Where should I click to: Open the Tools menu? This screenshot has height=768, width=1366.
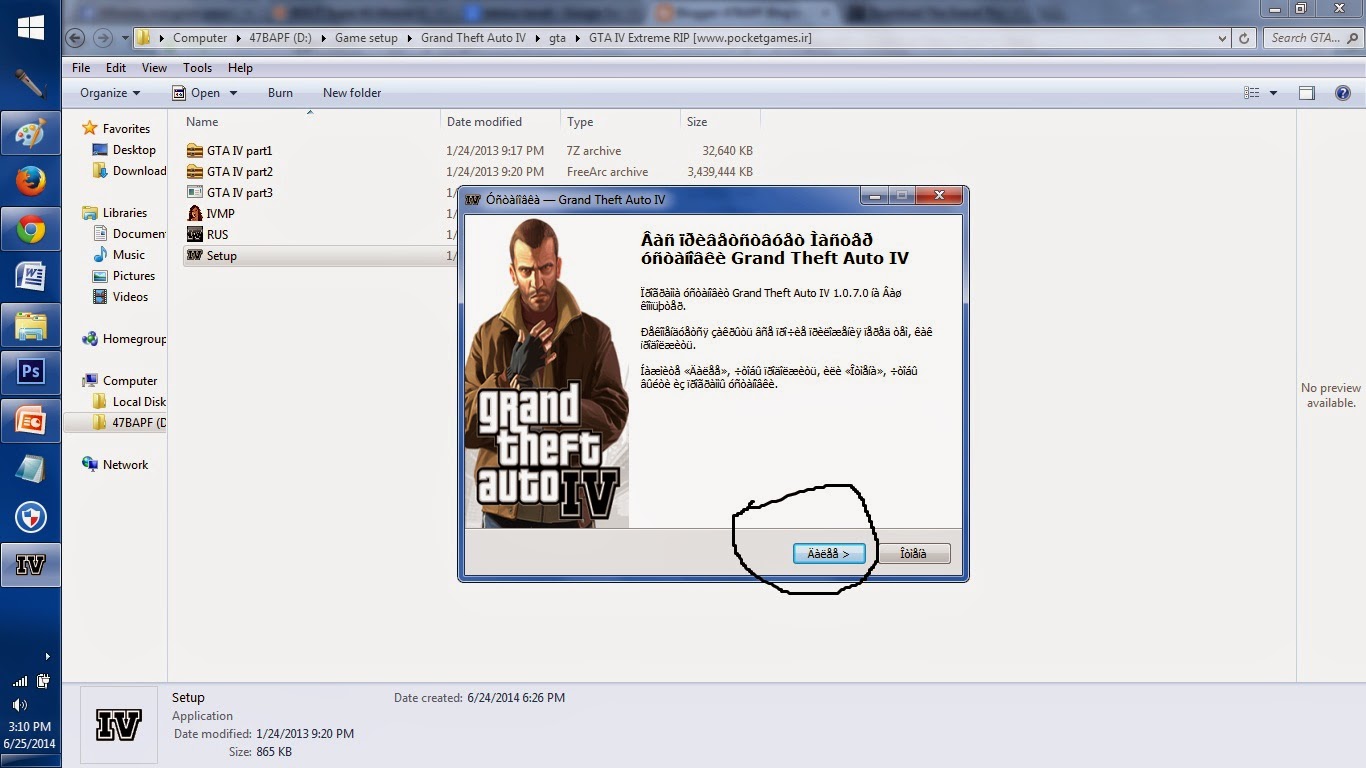click(197, 68)
